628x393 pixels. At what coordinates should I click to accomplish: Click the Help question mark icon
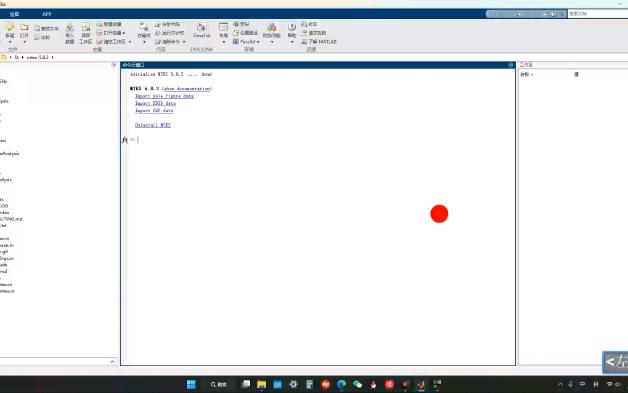292,27
